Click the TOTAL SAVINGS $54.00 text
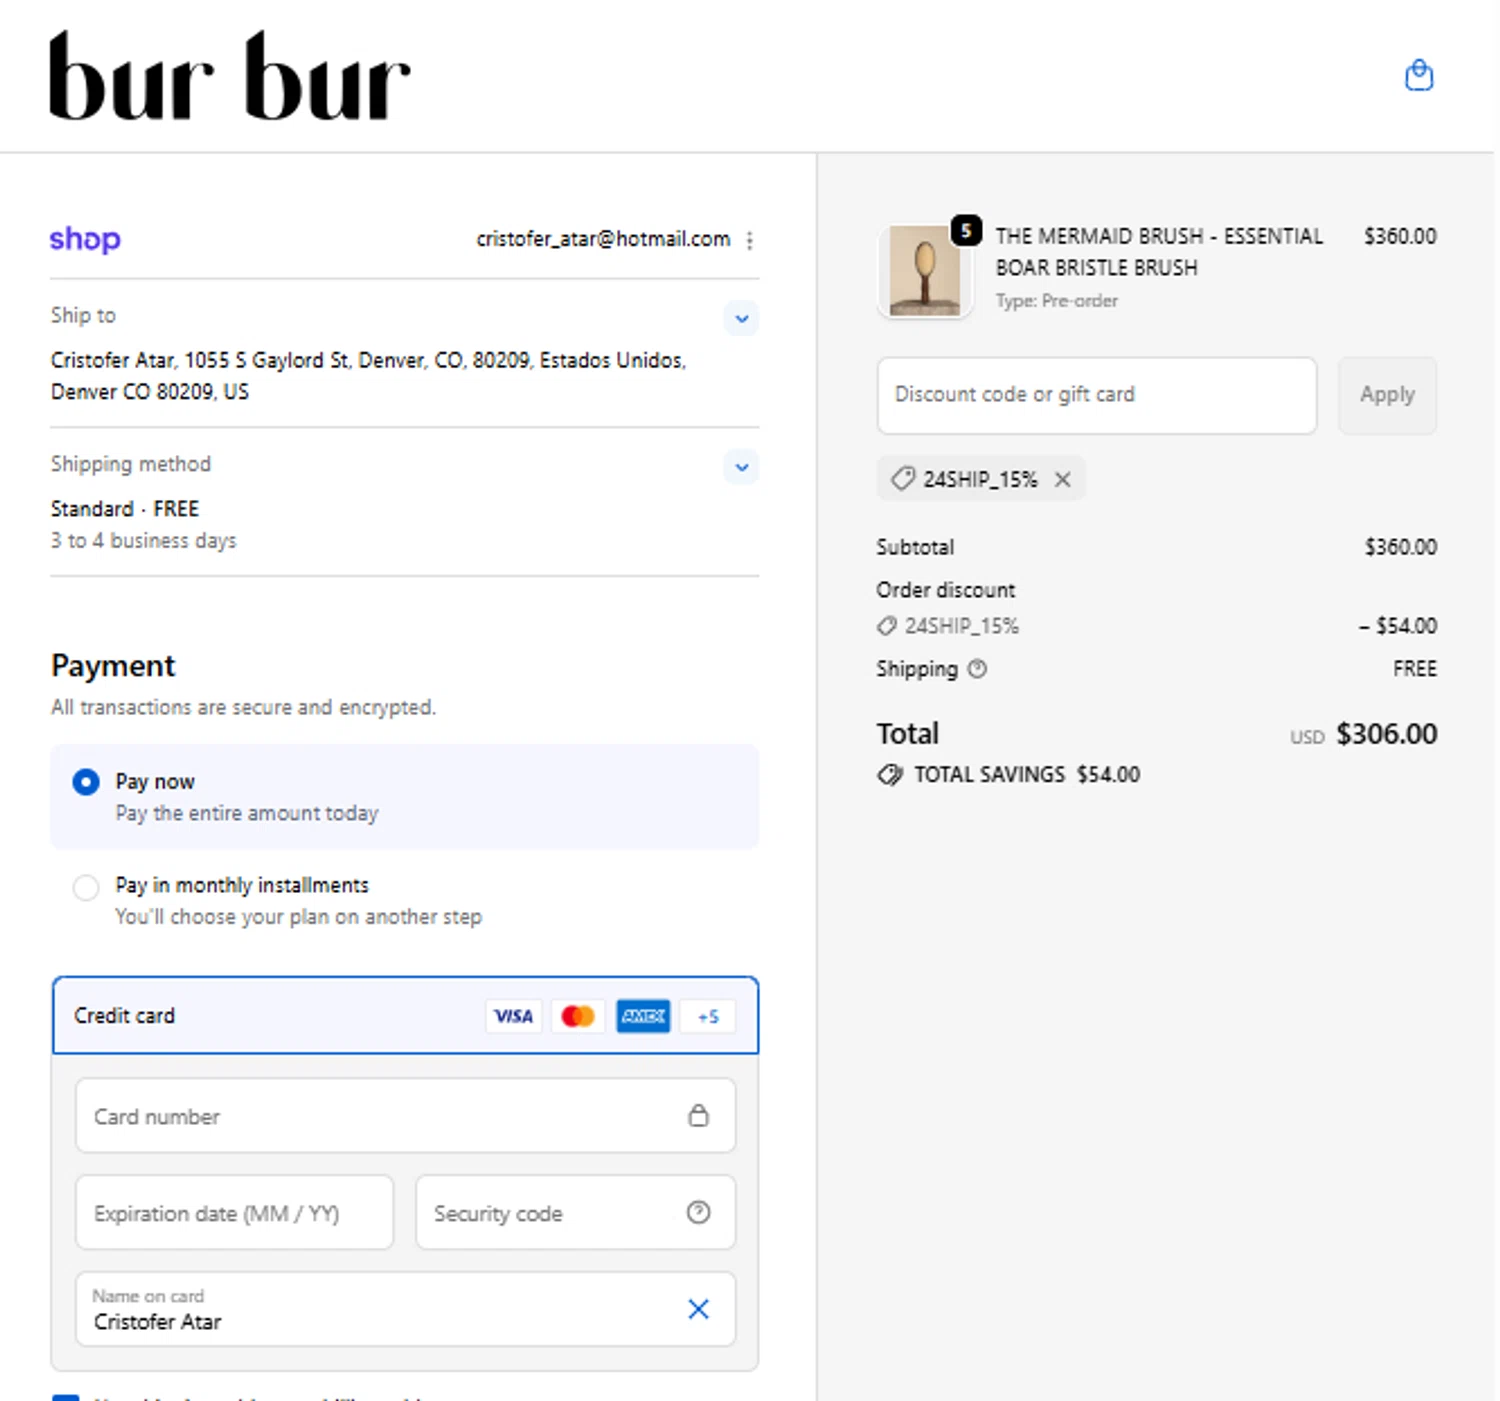 tap(1027, 775)
